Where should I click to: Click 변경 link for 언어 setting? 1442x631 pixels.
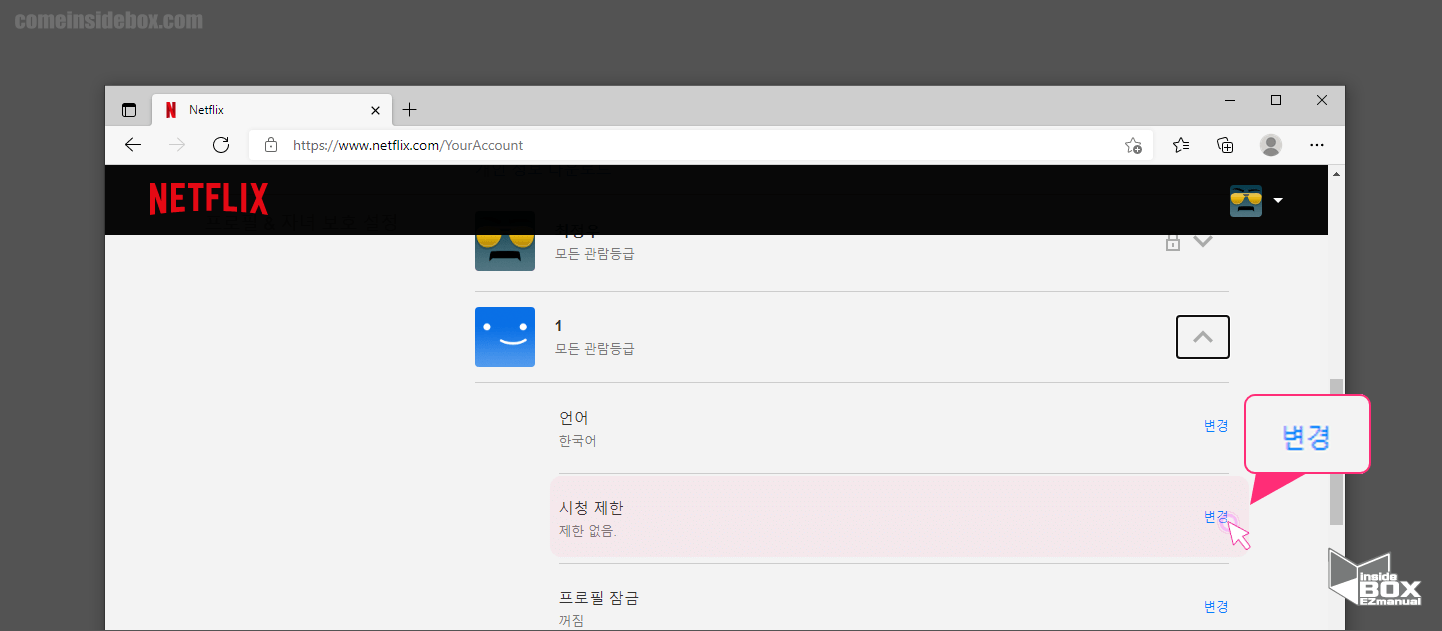[x=1215, y=426]
